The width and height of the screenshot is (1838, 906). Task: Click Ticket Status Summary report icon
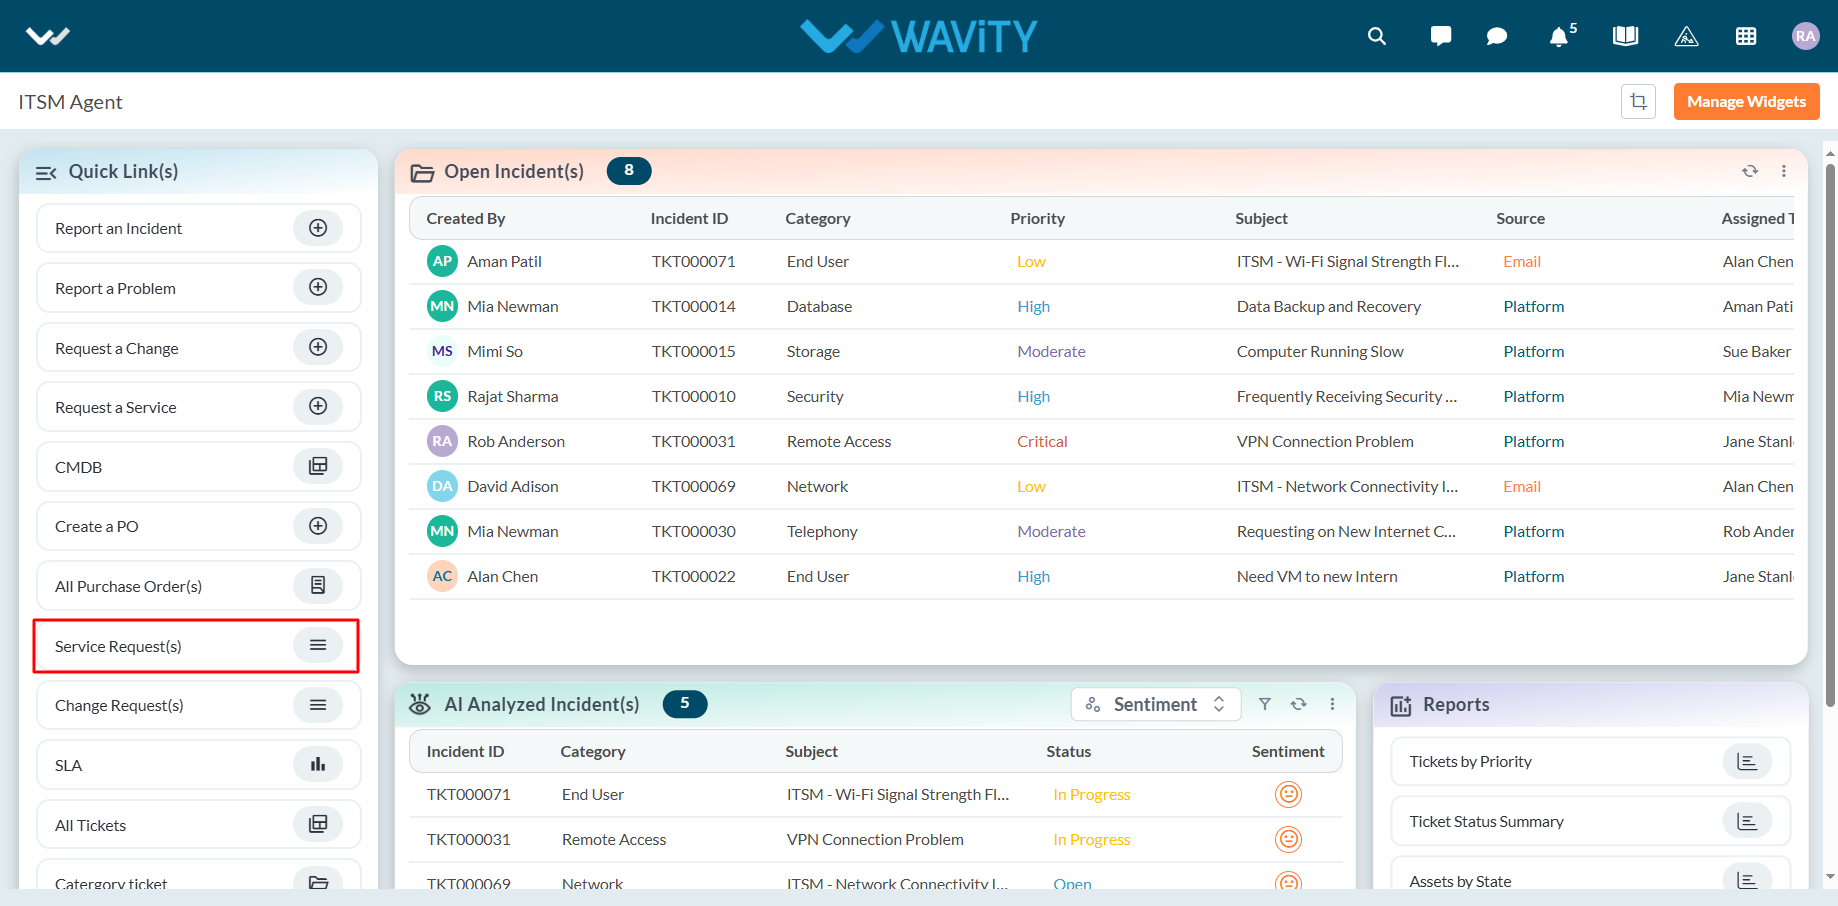[x=1747, y=821]
